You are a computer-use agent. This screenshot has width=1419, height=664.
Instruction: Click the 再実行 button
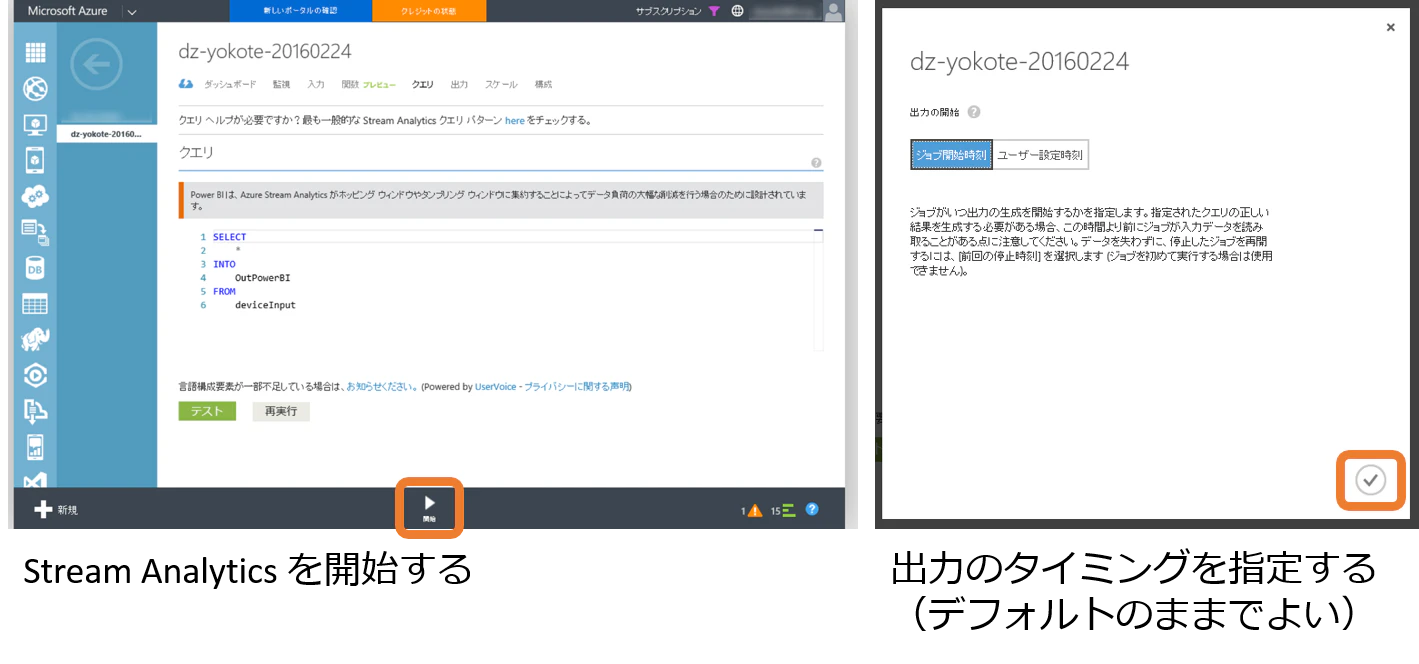point(281,411)
